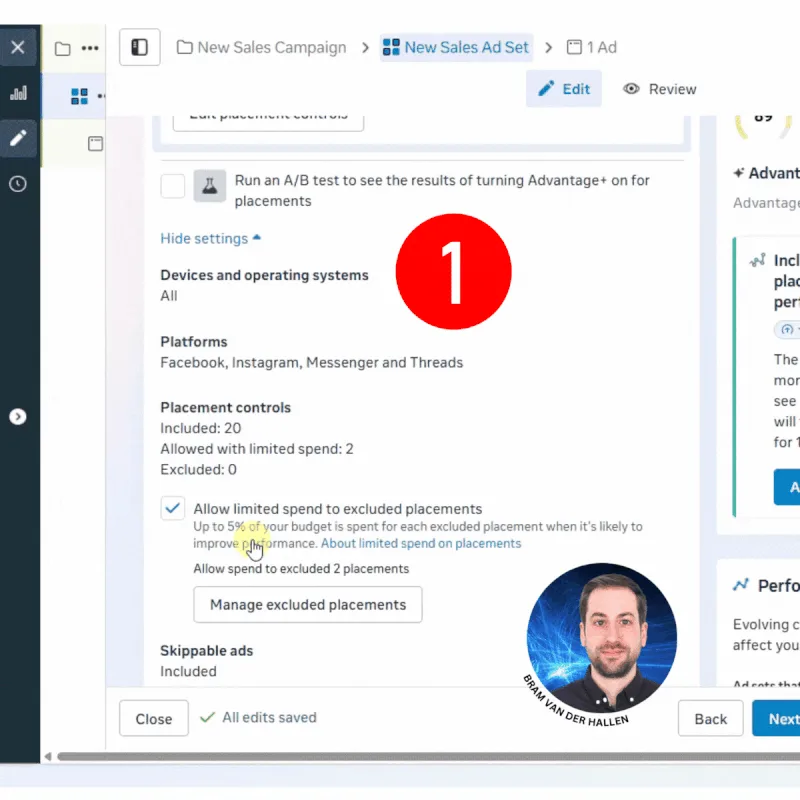Click the opportunity score gauge at top right
Viewport: 800px width, 800px height.
pyautogui.click(x=763, y=126)
